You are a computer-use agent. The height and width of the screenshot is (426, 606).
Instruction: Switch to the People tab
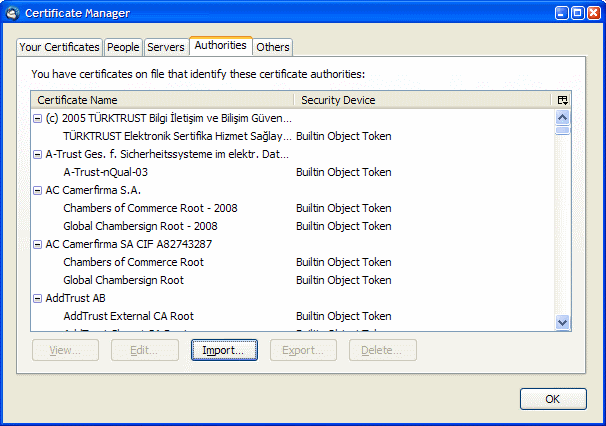123,47
